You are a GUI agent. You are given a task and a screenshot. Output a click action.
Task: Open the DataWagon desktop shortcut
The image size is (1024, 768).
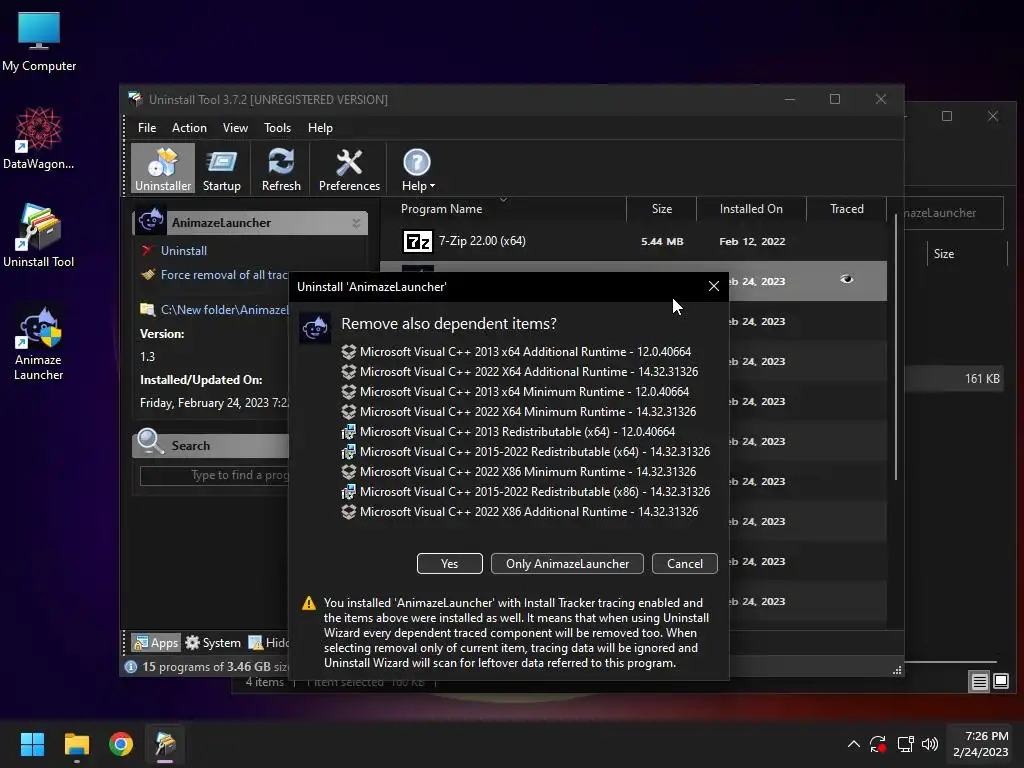point(39,139)
